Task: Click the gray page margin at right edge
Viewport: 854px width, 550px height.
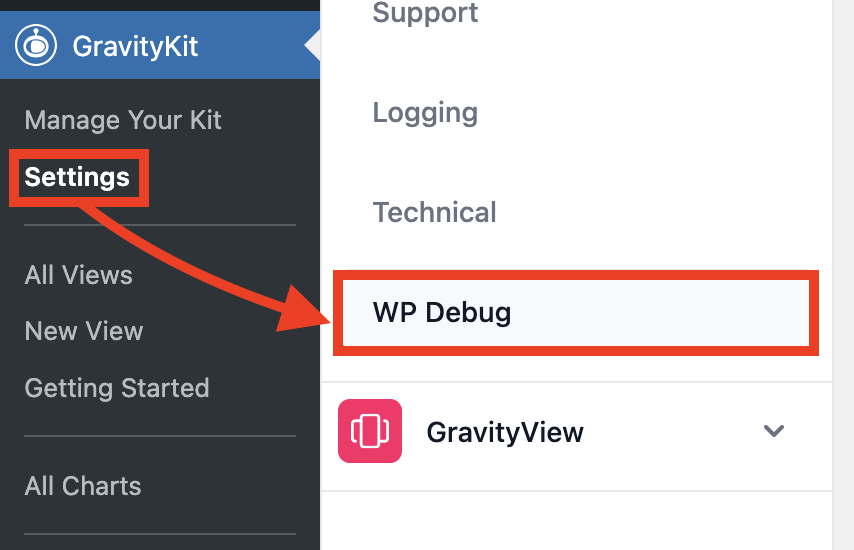Action: click(x=843, y=275)
